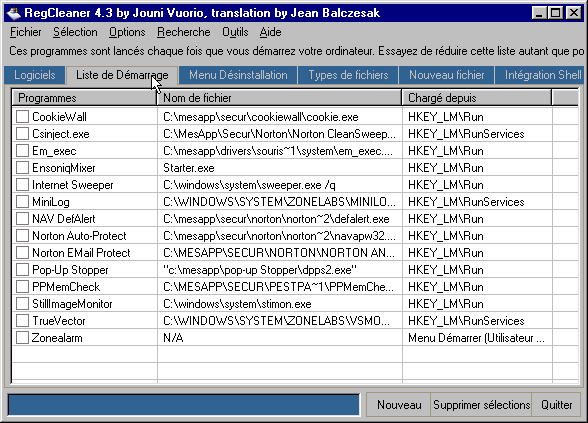Enable the Em_exec checkbox
Screen dimensions: 588x423
point(22,151)
